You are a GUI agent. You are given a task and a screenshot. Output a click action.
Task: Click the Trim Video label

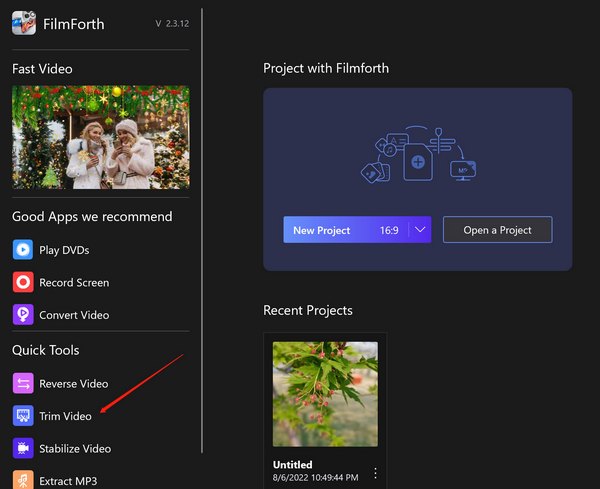[65, 416]
